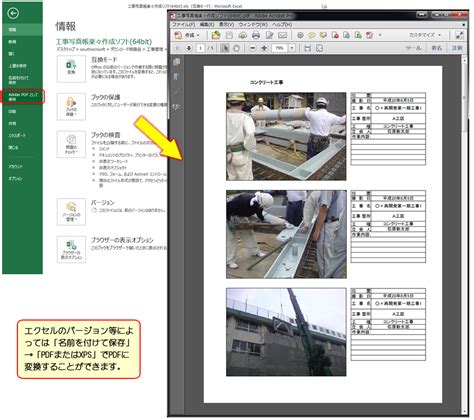Choose 上書き保存 in the Excel sidebar
Viewport: 474px width, 420px height.
pyautogui.click(x=22, y=66)
